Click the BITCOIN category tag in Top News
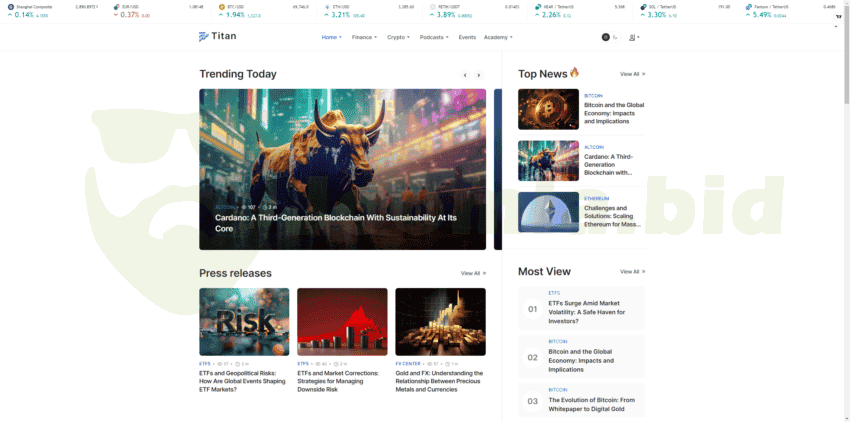This screenshot has width=850, height=422. tap(593, 96)
